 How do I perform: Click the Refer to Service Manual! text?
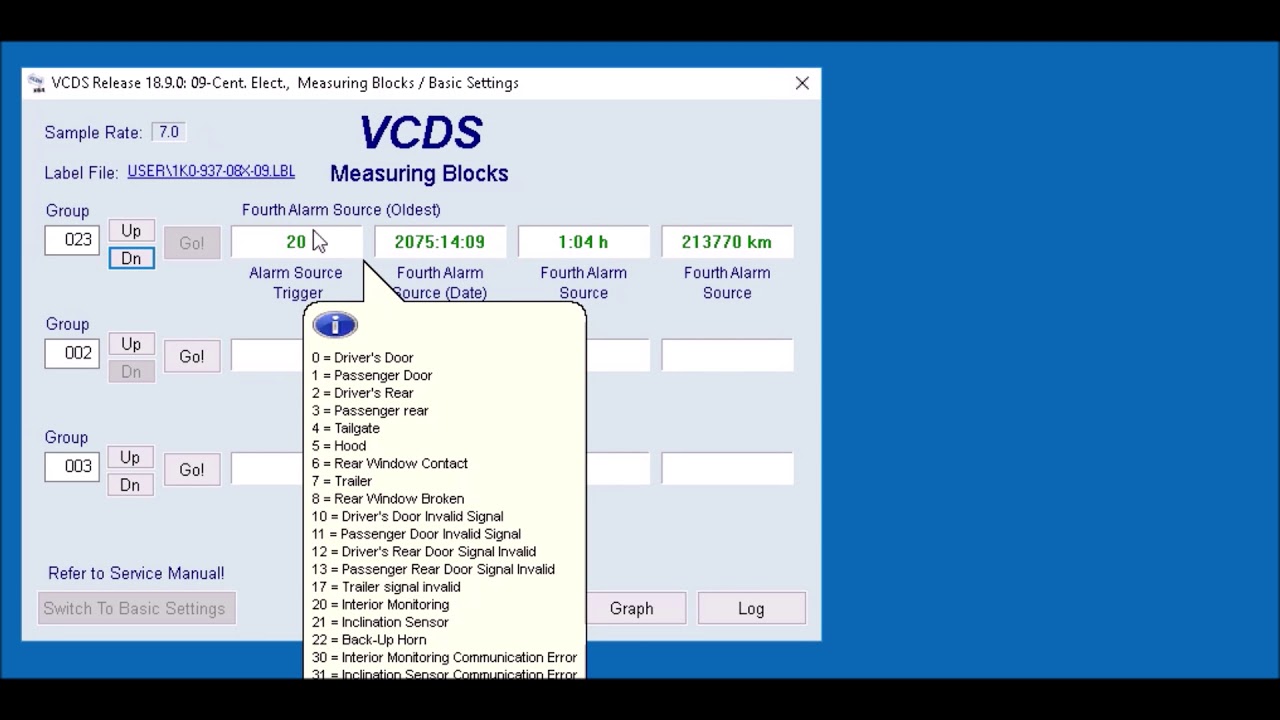[x=136, y=573]
